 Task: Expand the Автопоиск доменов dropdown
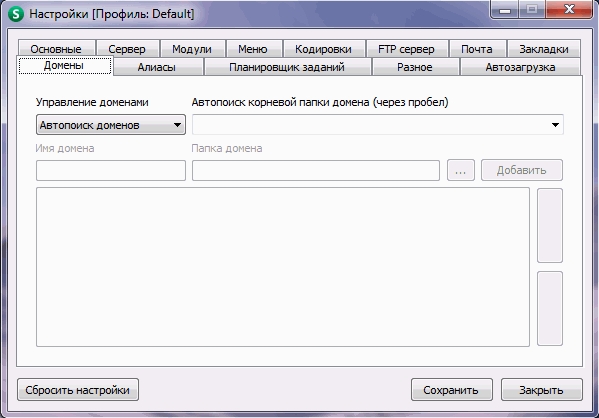[111, 125]
